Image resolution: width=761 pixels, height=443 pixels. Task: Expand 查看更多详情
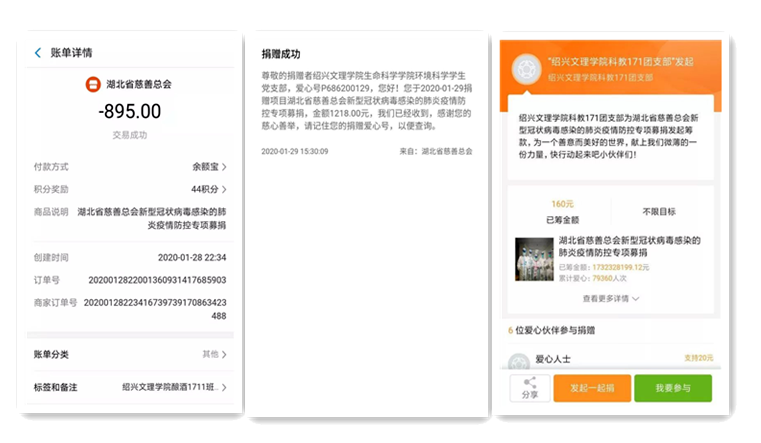[610, 298]
